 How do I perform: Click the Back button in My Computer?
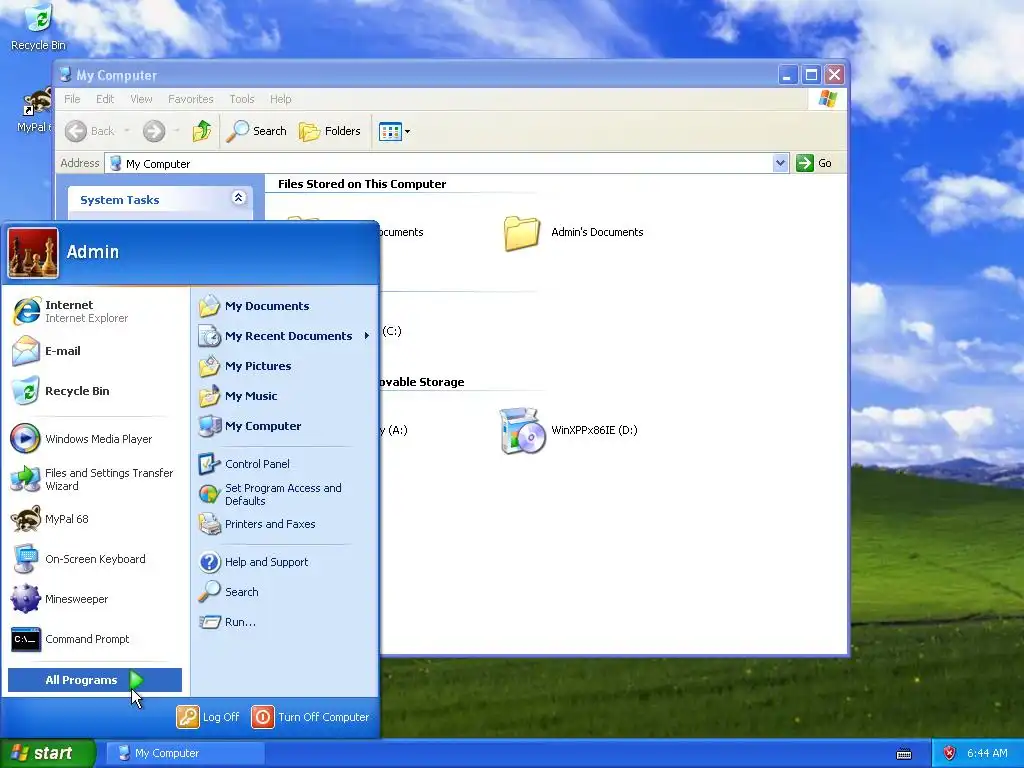point(90,131)
